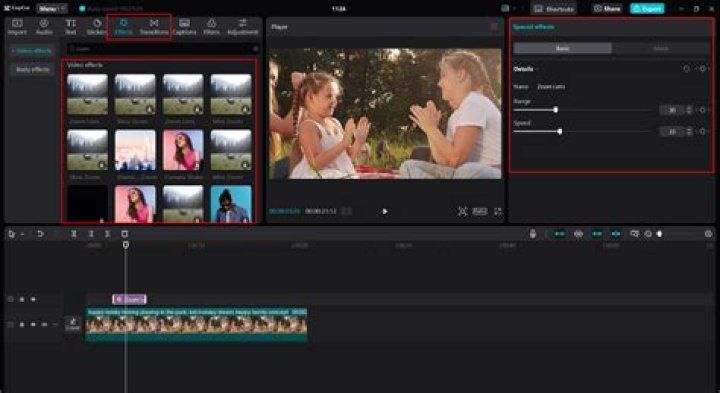Image resolution: width=720 pixels, height=393 pixels.
Task: Toggle the preview axis
Action: point(616,234)
